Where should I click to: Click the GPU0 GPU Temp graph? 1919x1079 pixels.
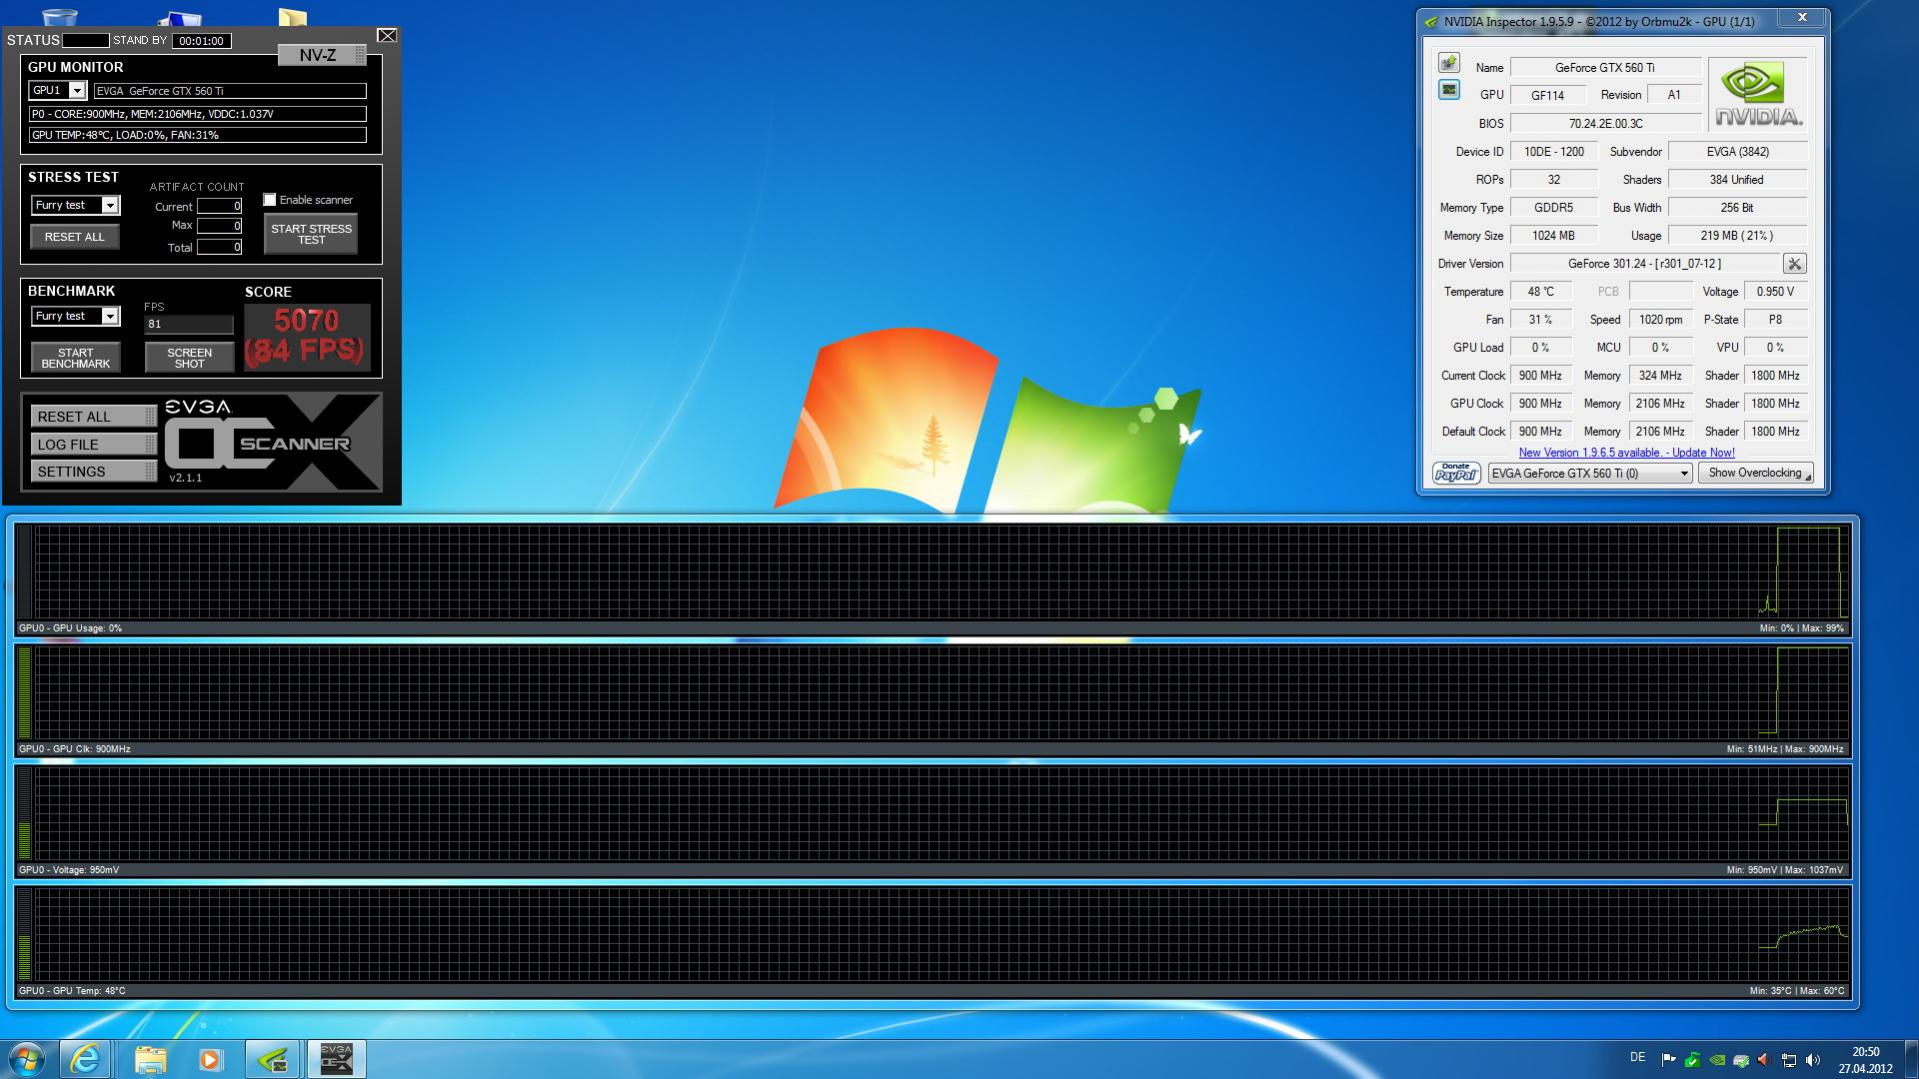click(x=935, y=935)
